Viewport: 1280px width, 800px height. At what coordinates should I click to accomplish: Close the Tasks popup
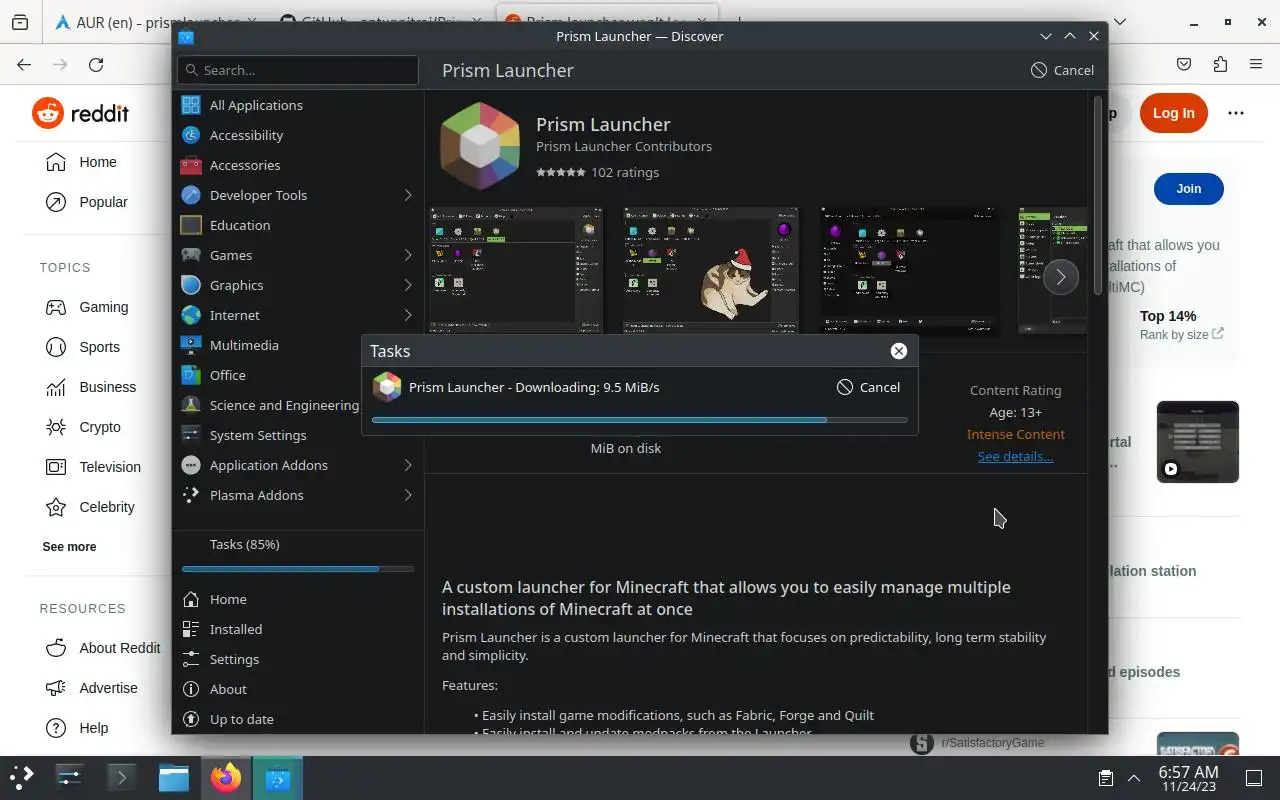point(899,351)
